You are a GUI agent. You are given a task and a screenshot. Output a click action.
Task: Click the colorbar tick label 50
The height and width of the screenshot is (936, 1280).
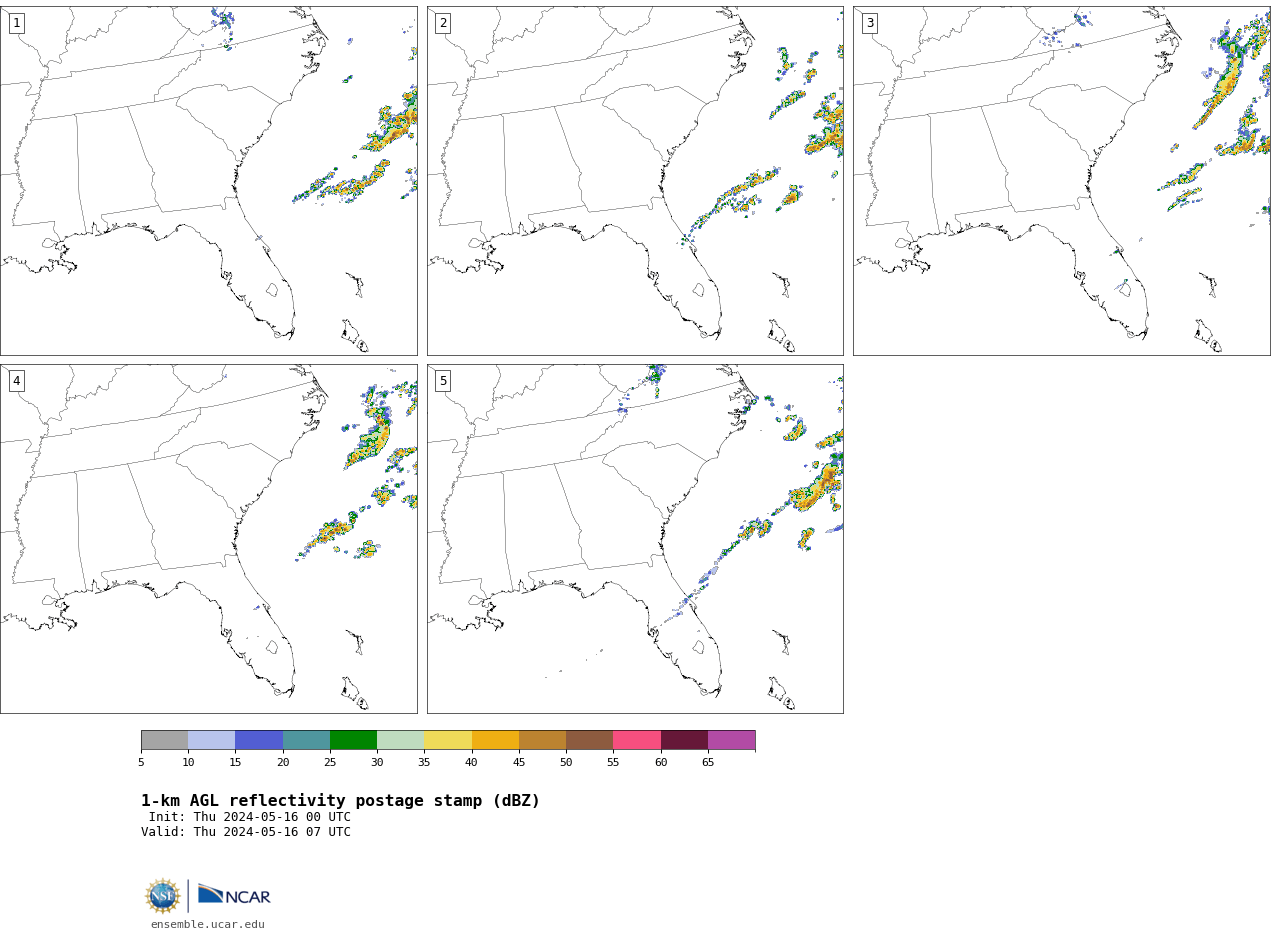[566, 763]
